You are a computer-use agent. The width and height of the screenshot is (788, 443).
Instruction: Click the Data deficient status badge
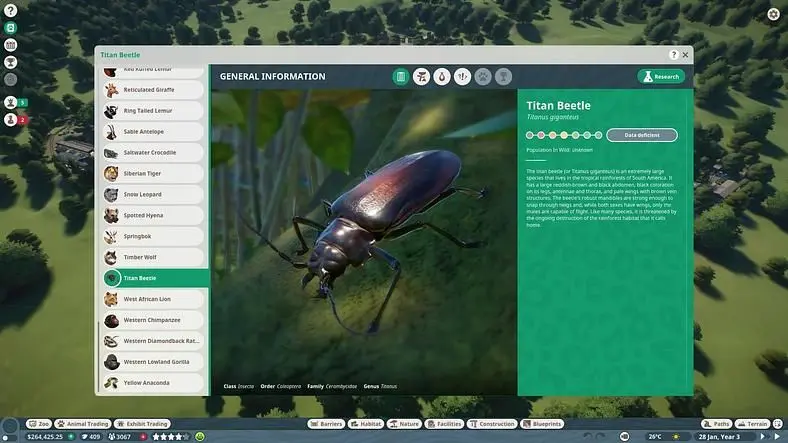tap(642, 135)
